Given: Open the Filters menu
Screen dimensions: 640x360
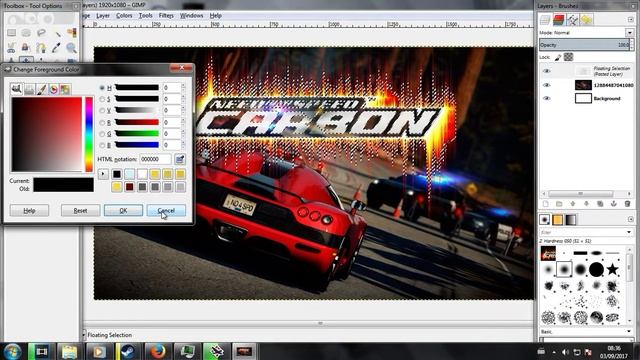Looking at the screenshot, I should [166, 16].
